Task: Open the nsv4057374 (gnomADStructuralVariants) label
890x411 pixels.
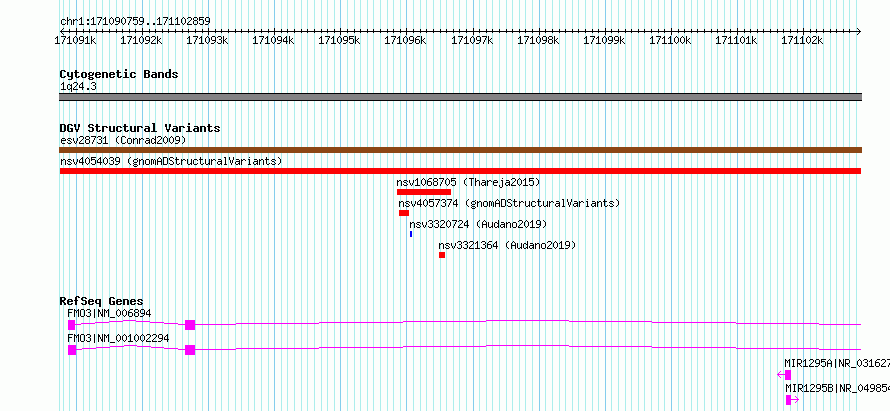Action: [x=509, y=203]
